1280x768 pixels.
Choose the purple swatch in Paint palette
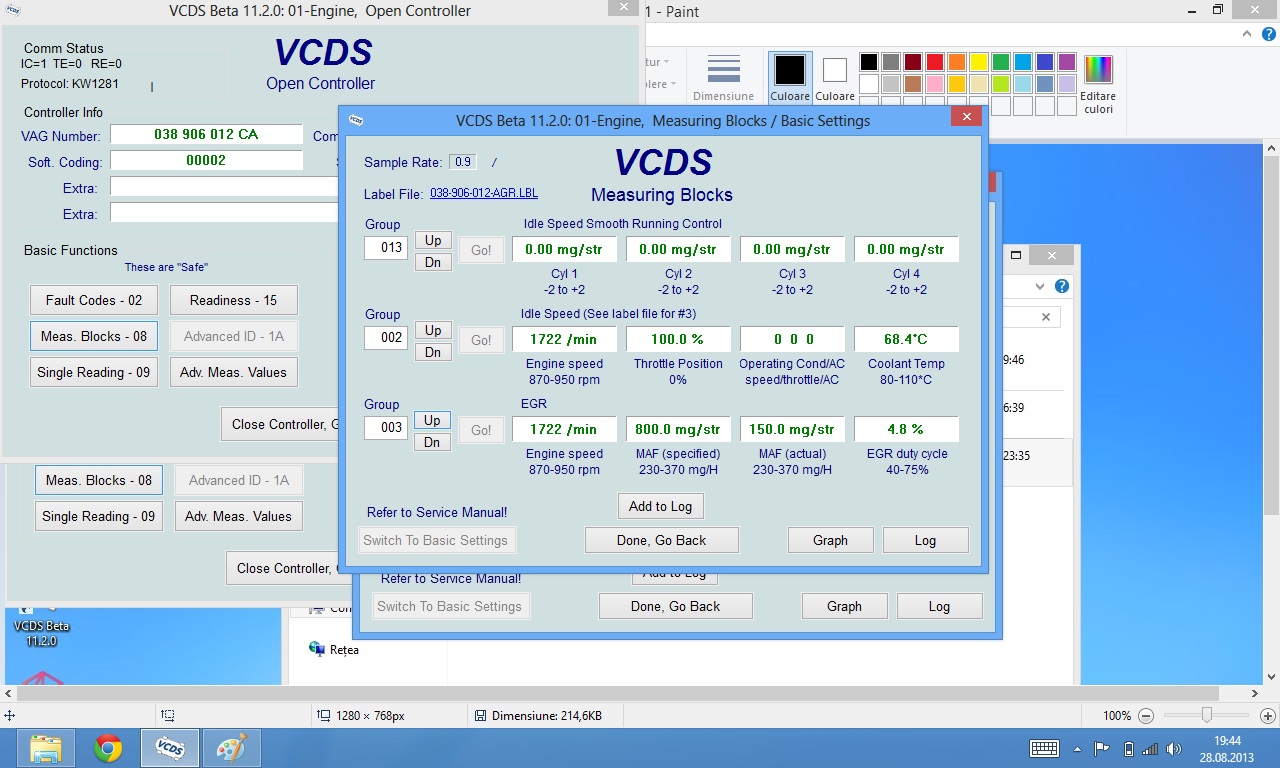click(1066, 62)
